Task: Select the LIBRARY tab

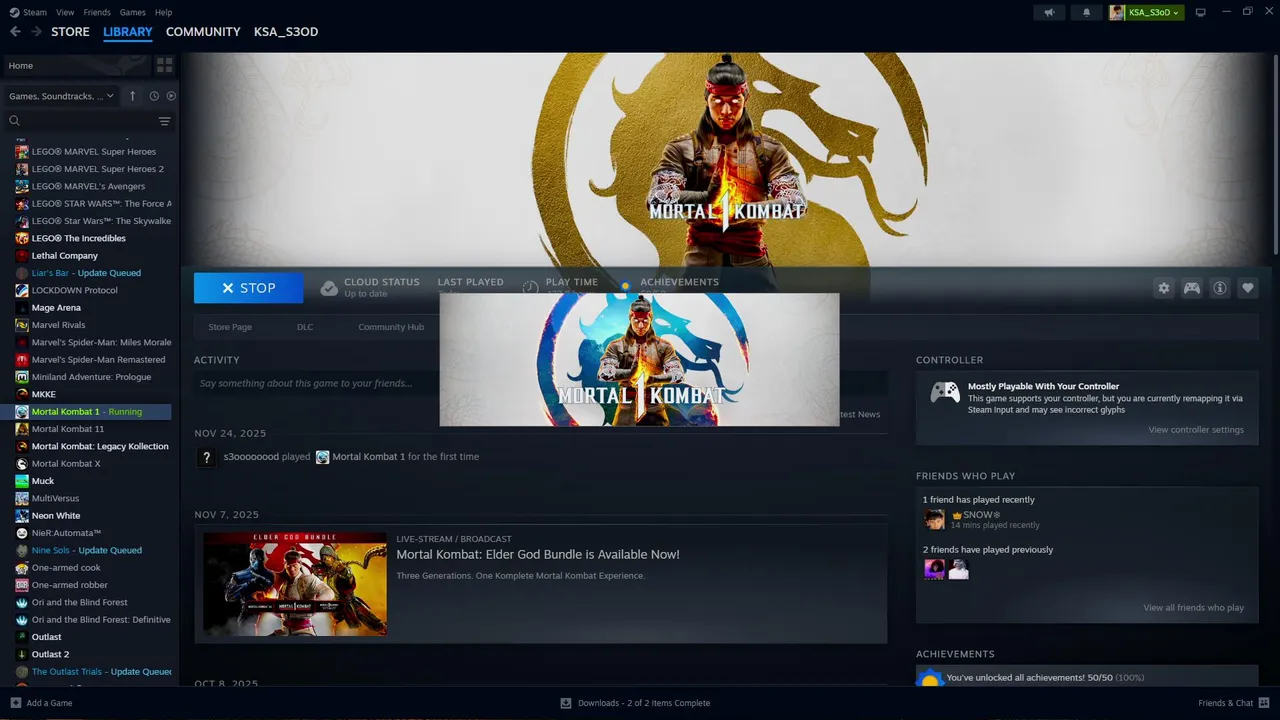Action: [x=128, y=32]
